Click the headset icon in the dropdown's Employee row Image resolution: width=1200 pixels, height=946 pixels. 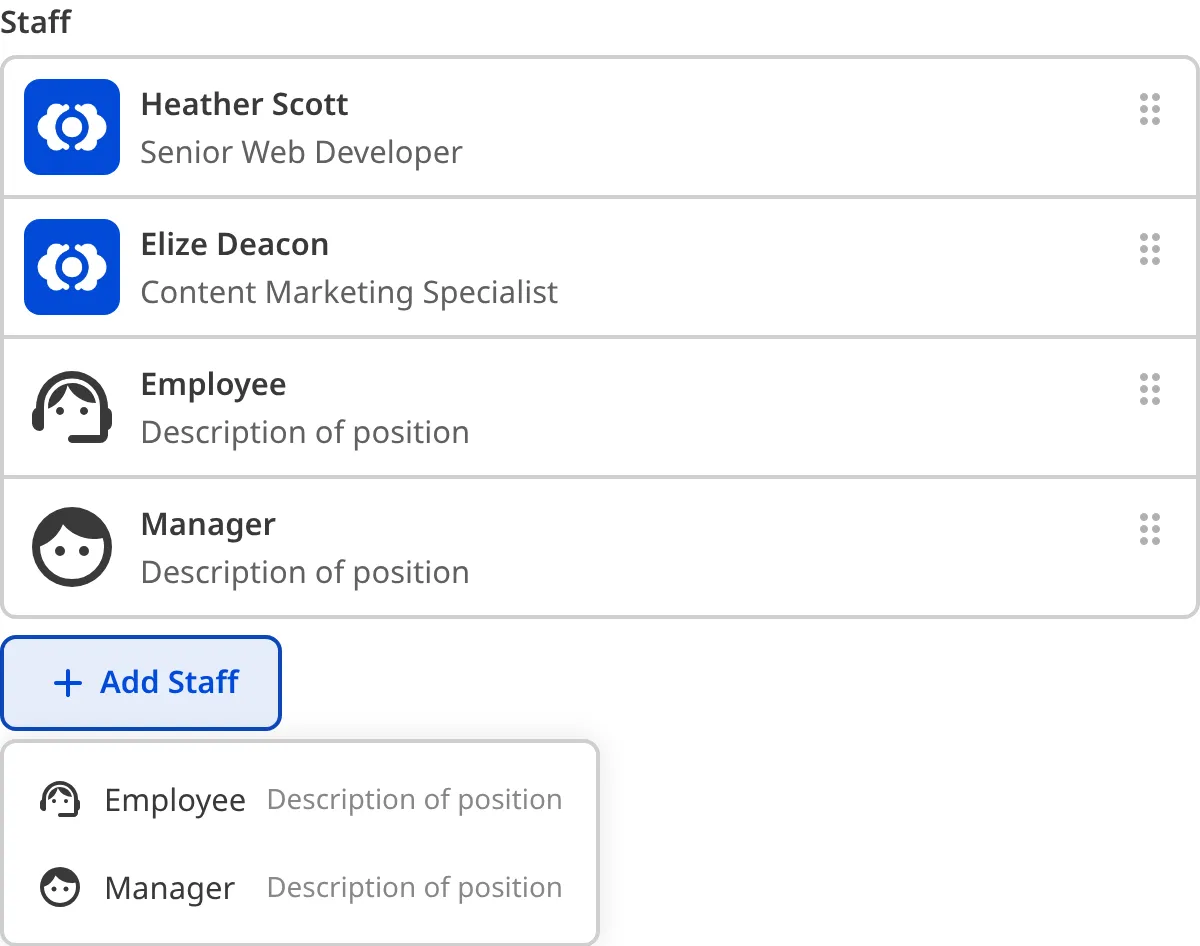click(60, 799)
